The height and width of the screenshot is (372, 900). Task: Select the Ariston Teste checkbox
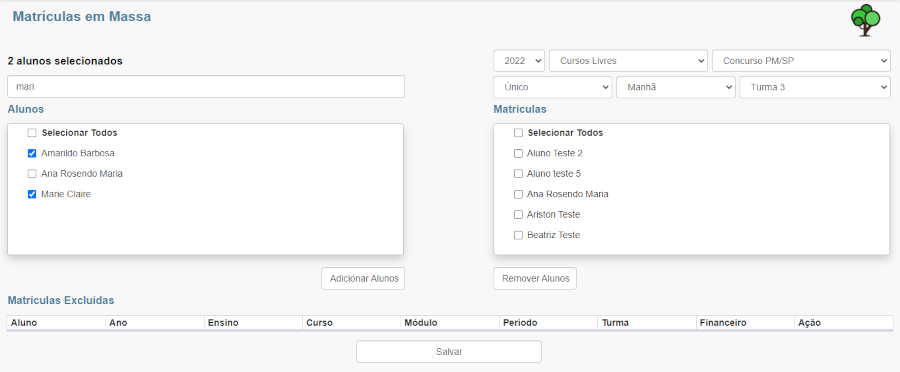pos(518,215)
